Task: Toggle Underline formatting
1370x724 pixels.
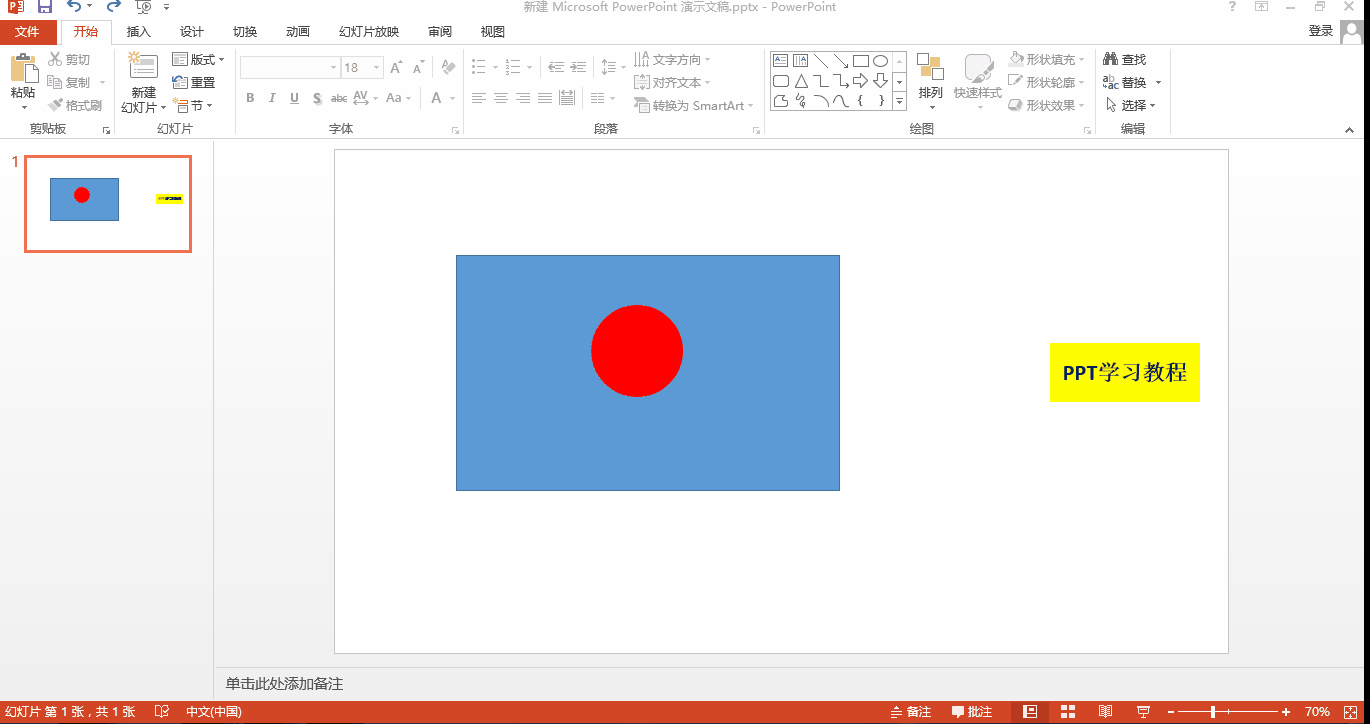Action: click(x=294, y=98)
